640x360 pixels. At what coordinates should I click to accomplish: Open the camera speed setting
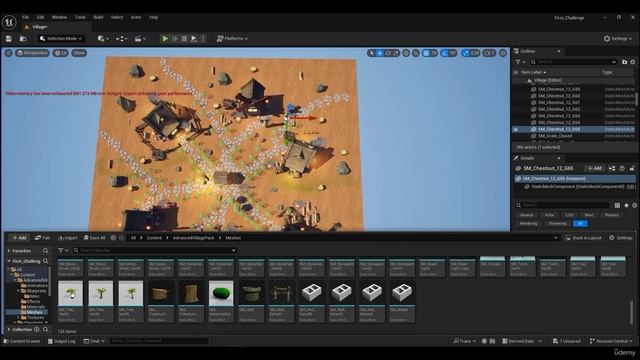pos(489,53)
